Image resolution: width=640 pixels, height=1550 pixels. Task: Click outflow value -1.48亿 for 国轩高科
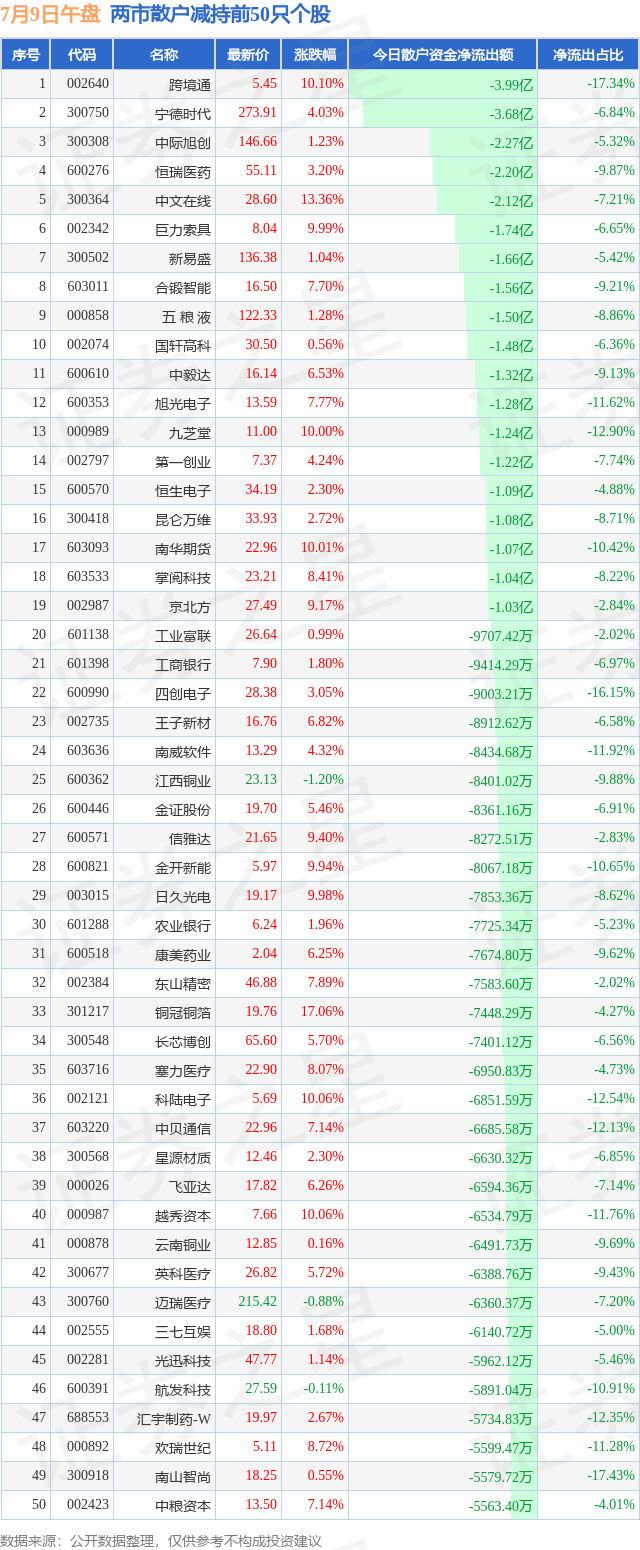(x=511, y=346)
